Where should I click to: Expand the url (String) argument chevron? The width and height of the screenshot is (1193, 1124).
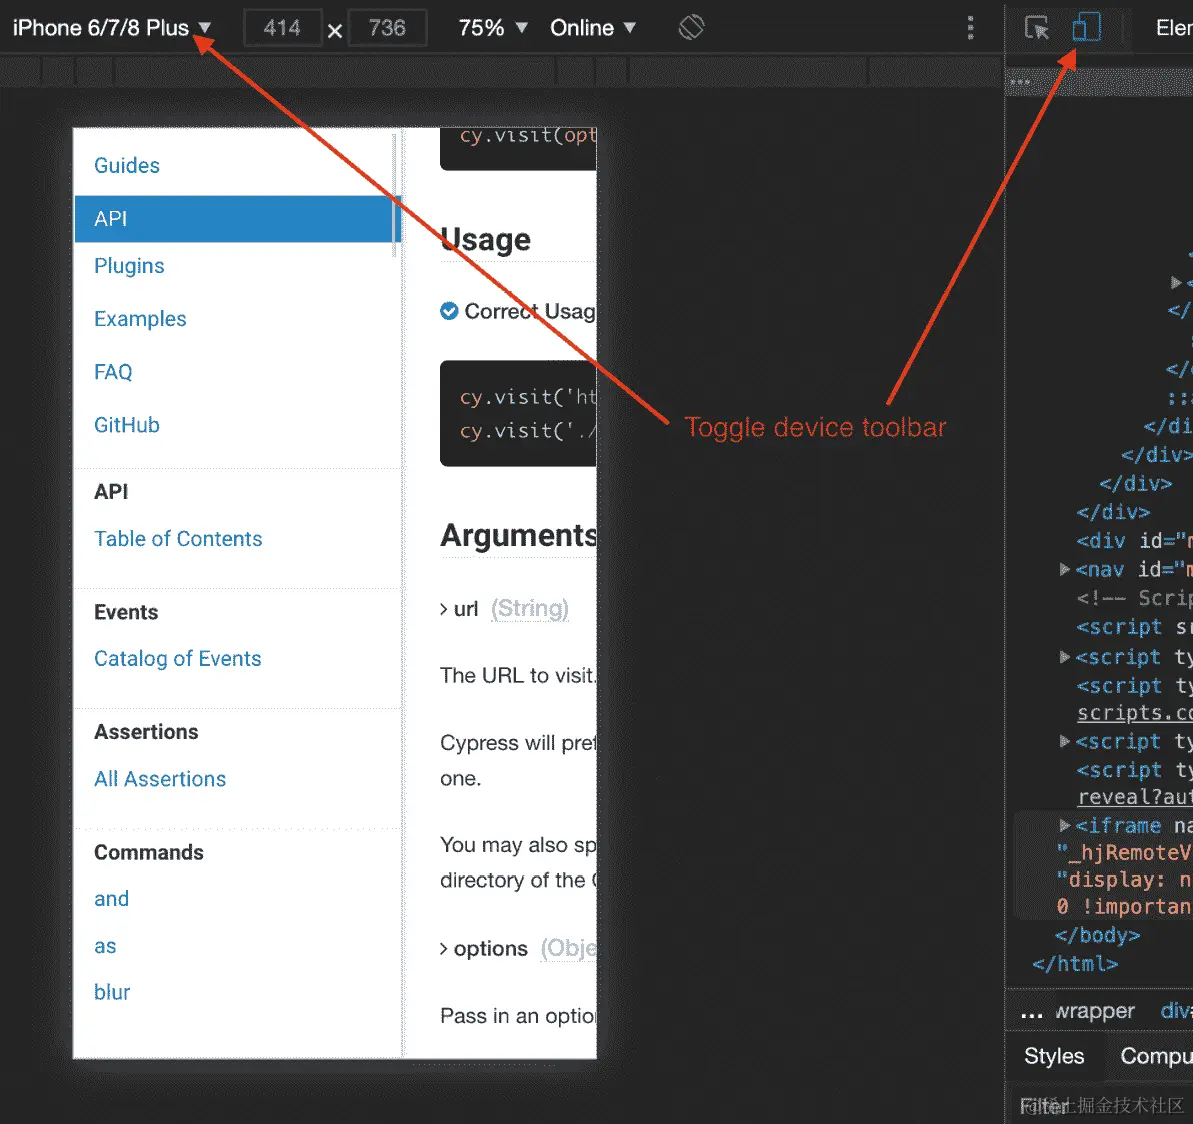point(444,609)
